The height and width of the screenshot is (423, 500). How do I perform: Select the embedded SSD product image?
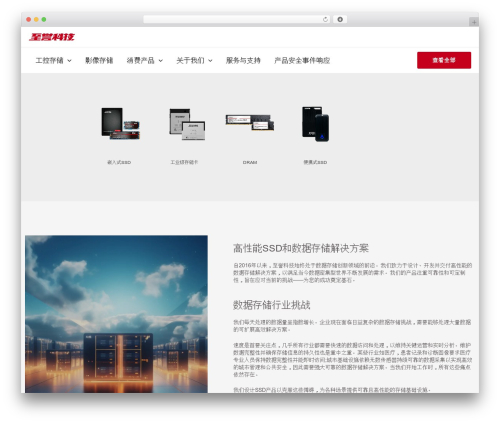(120, 124)
